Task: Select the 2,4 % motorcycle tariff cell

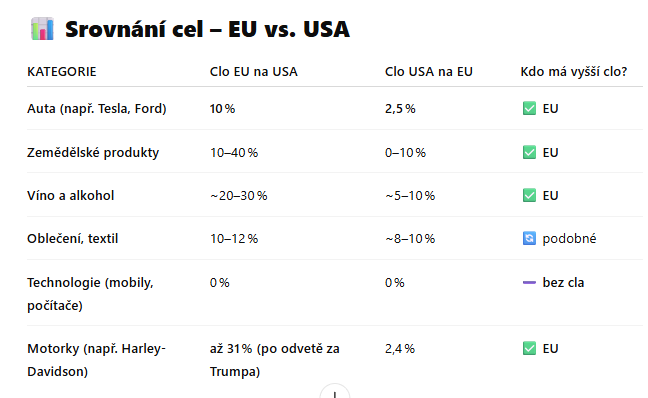Action: click(x=400, y=349)
